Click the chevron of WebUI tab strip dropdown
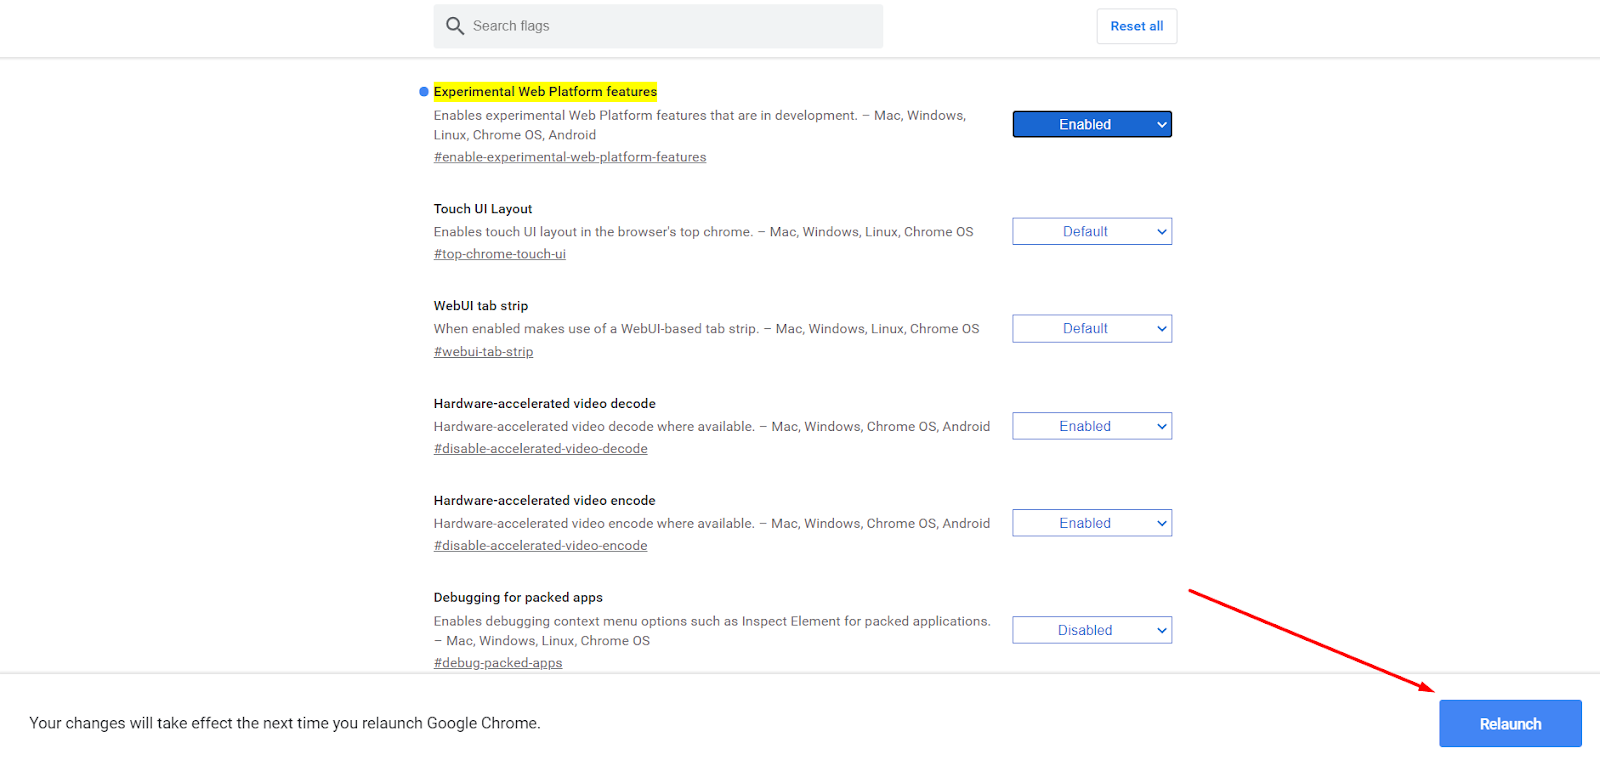 pos(1161,329)
